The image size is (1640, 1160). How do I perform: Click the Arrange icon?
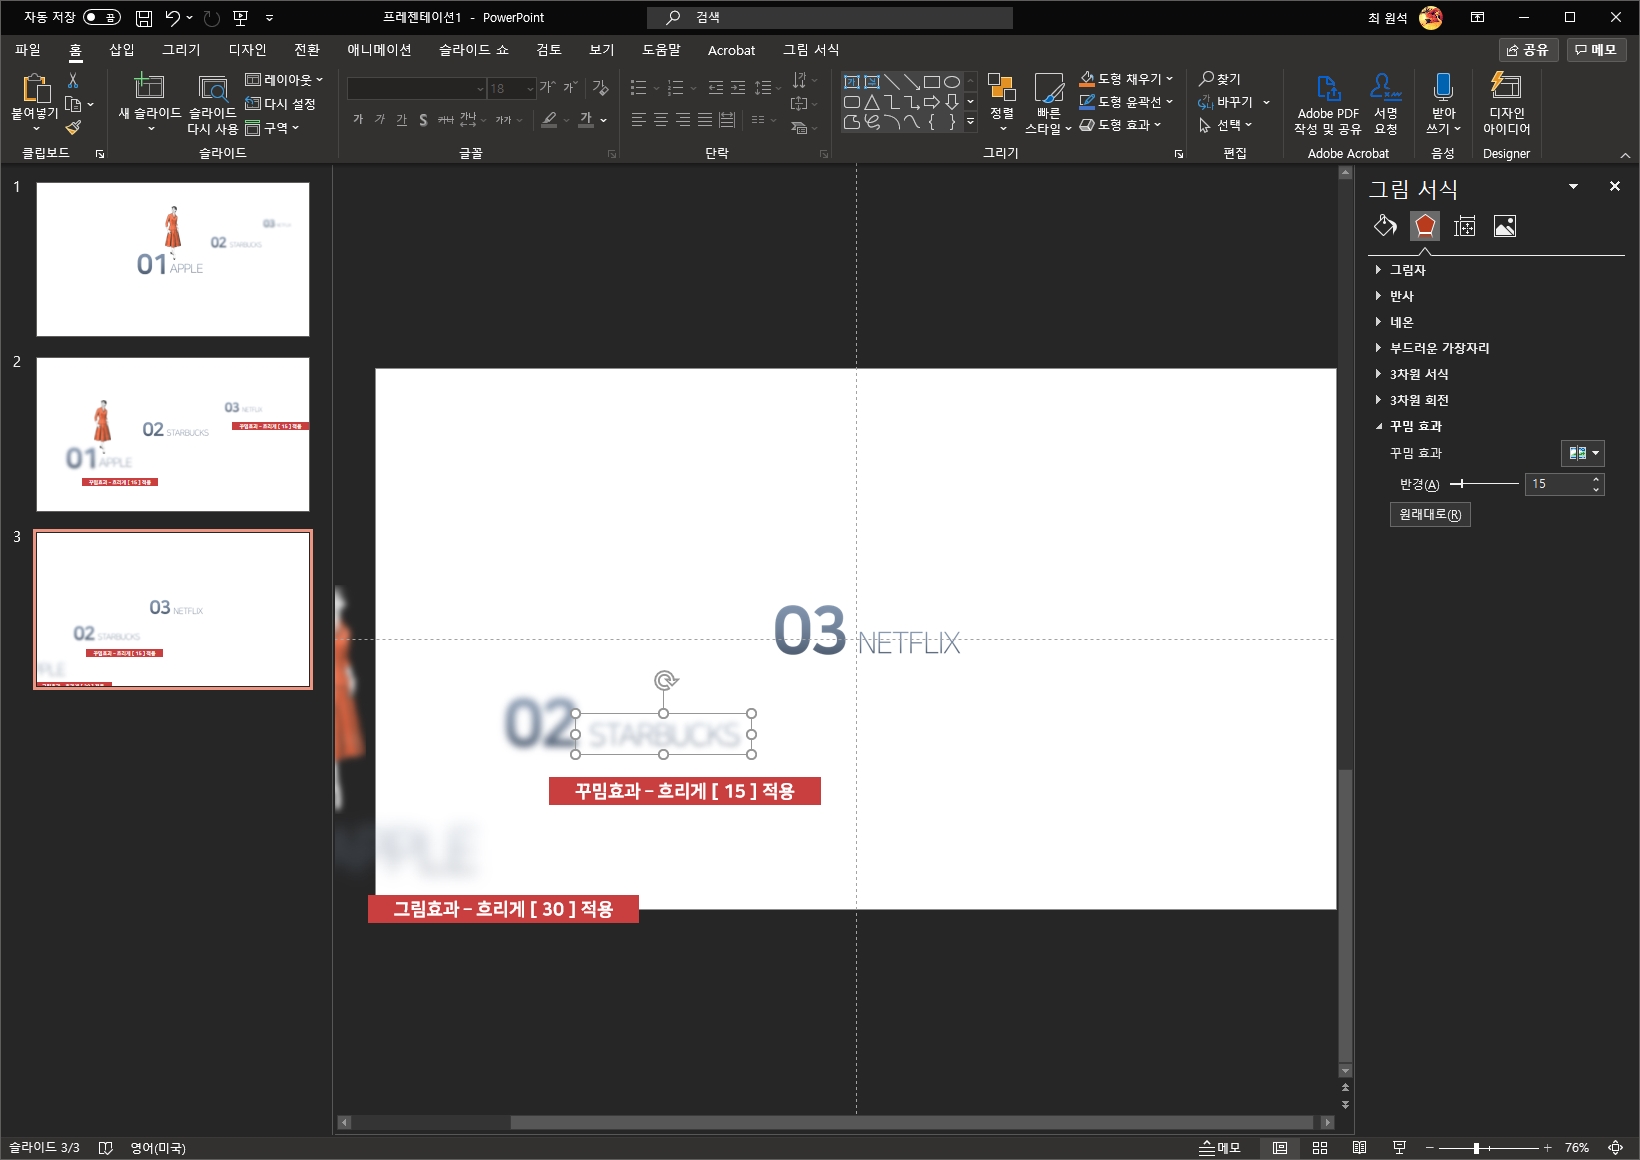[x=1002, y=88]
